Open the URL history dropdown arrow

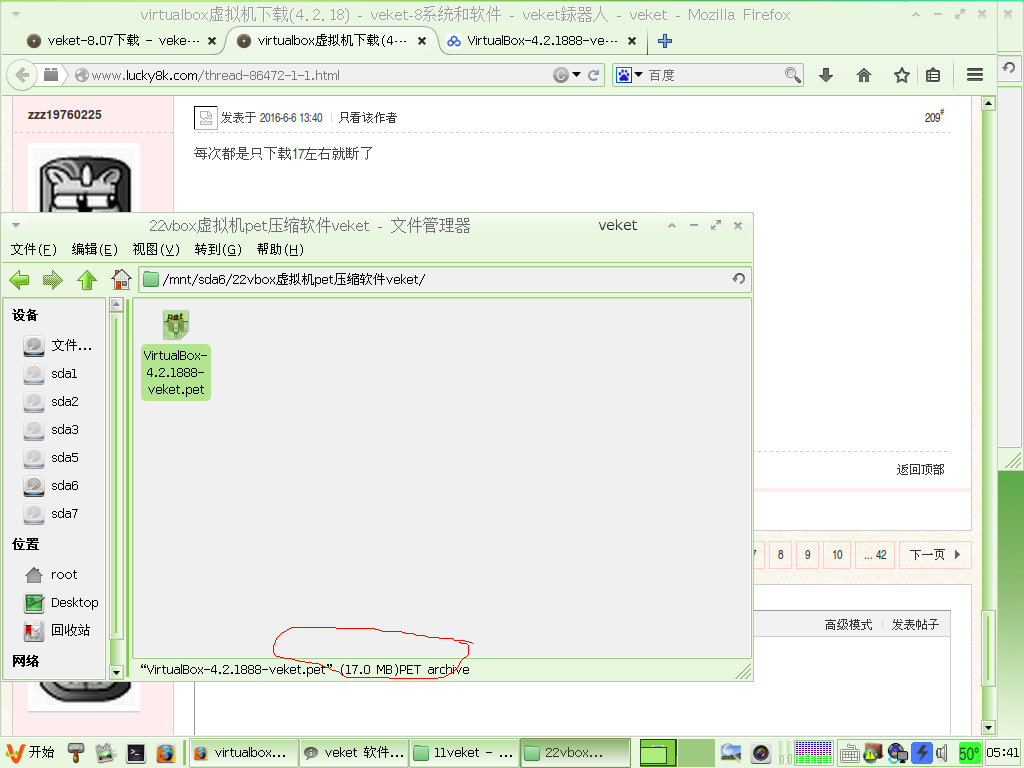(577, 75)
